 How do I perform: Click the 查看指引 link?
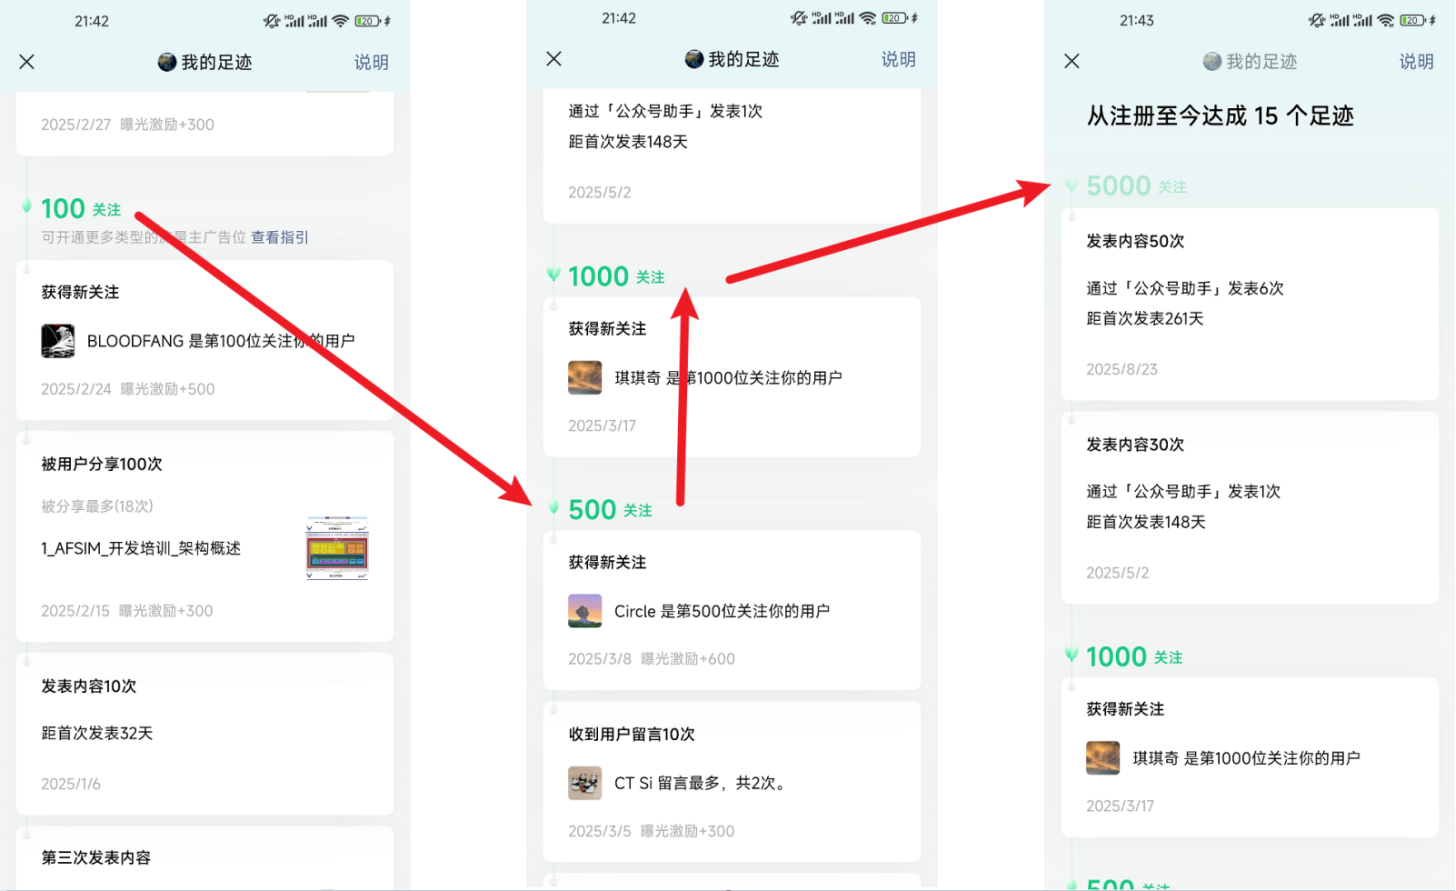tap(279, 237)
